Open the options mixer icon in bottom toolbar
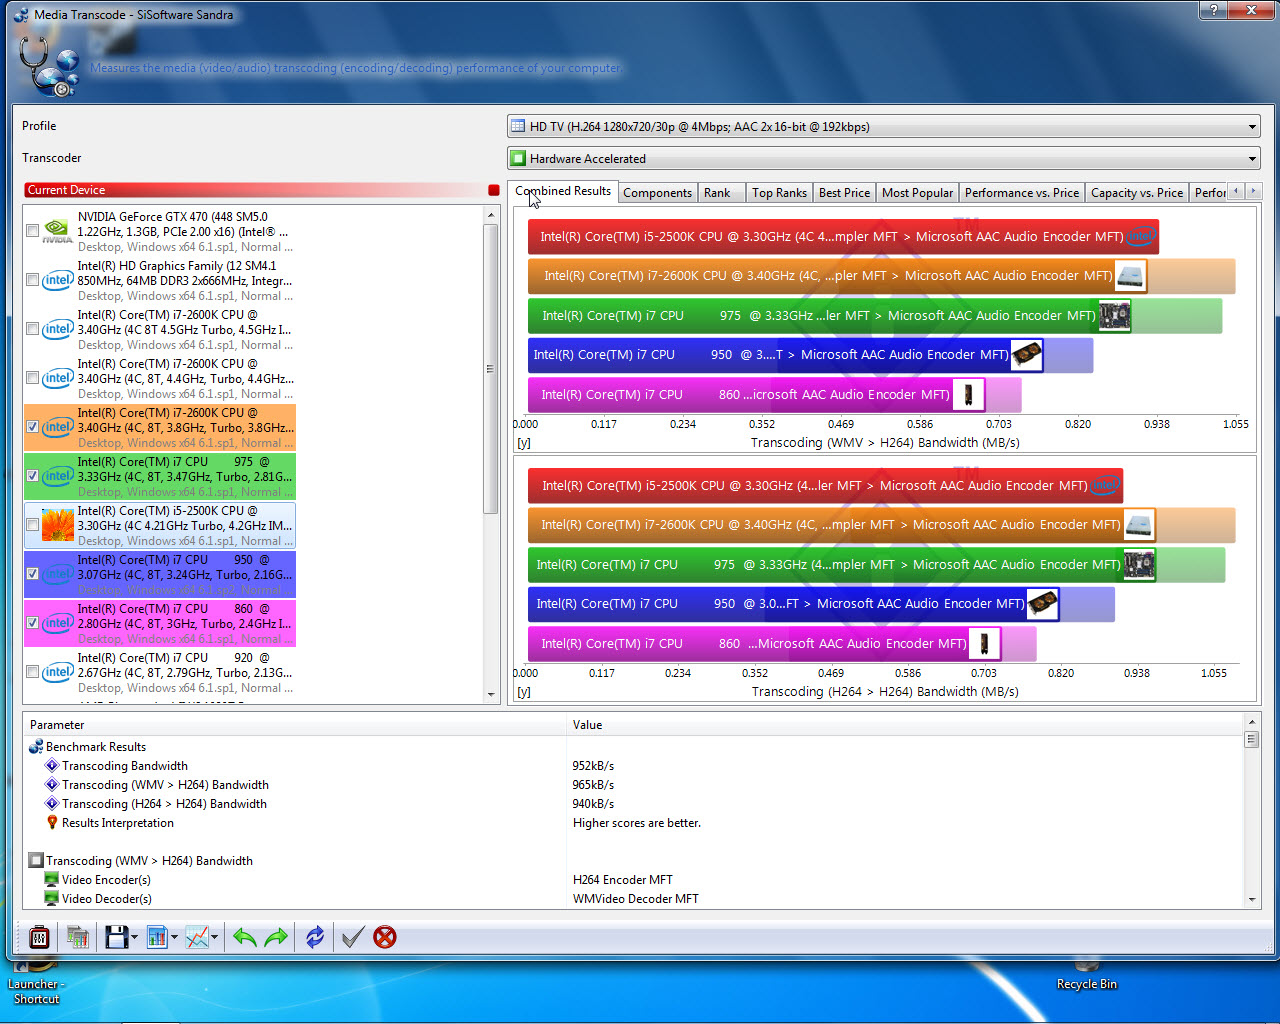Screen dimensions: 1280x1024 [39, 937]
